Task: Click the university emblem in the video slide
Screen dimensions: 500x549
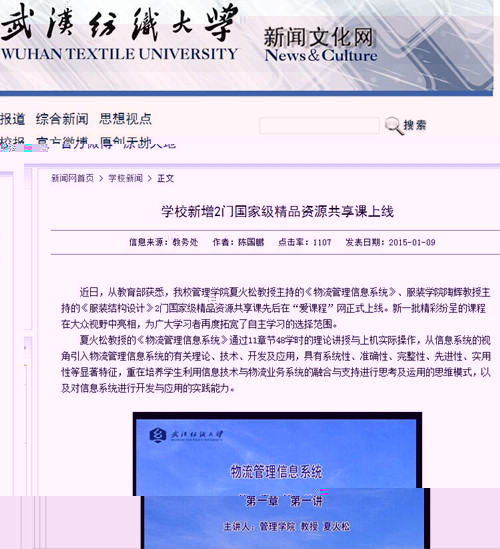Action: point(158,435)
